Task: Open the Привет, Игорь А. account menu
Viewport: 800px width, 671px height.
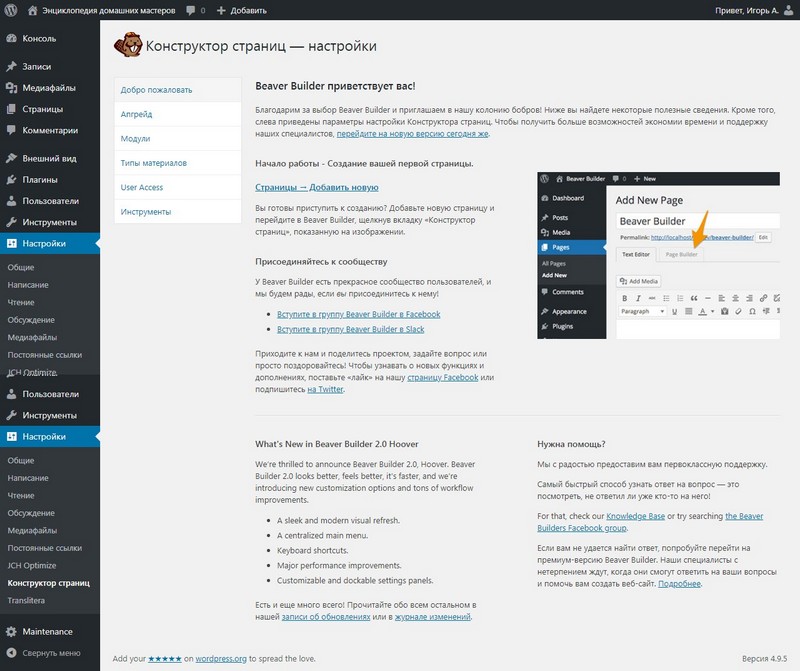Action: coord(754,10)
